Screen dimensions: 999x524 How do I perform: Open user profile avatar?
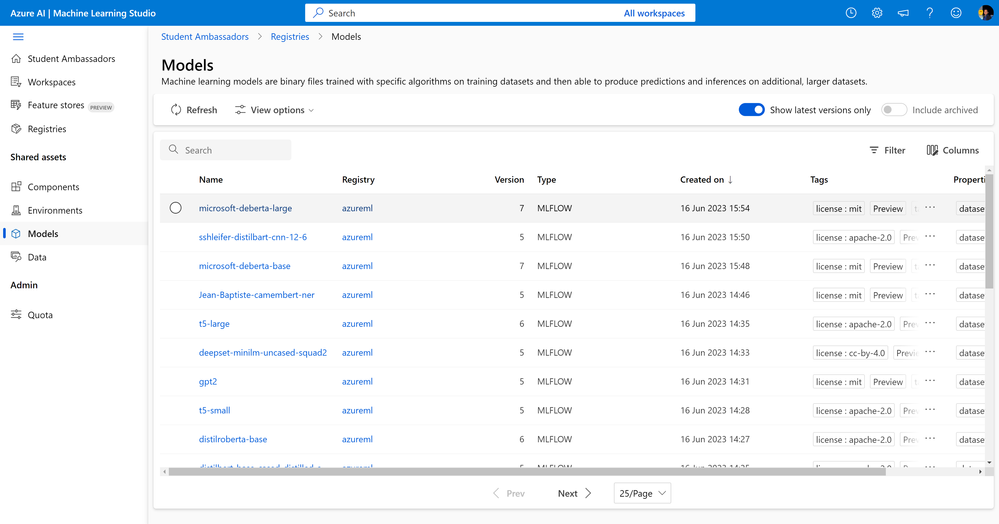click(x=984, y=13)
